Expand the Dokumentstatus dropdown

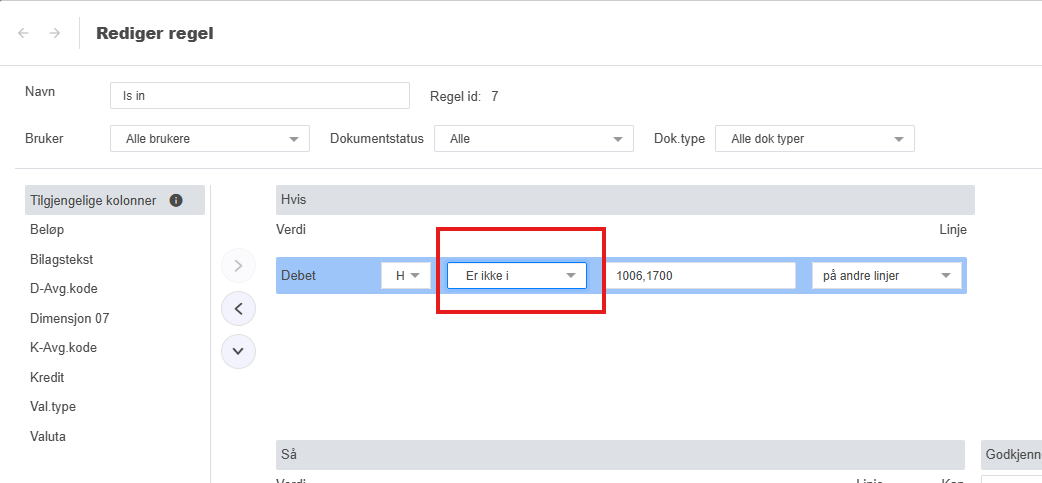533,139
